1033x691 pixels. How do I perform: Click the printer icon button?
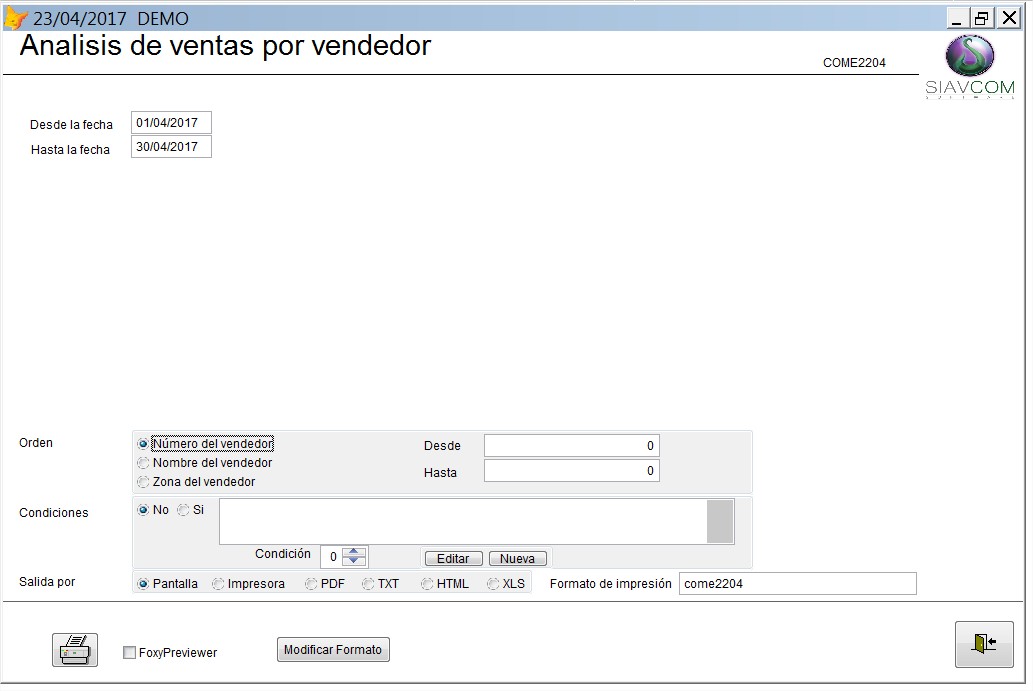click(75, 650)
